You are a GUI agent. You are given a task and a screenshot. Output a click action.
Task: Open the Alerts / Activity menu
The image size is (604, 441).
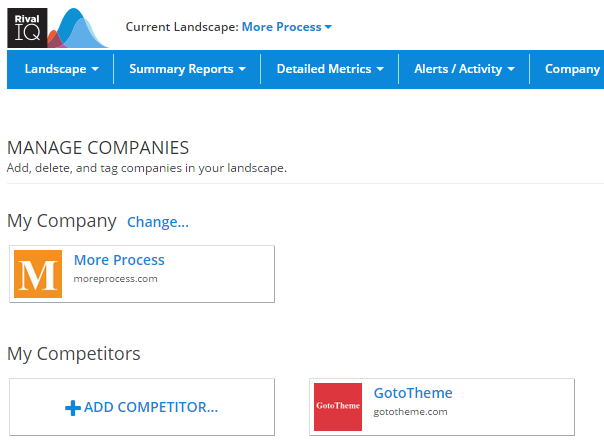pyautogui.click(x=464, y=69)
